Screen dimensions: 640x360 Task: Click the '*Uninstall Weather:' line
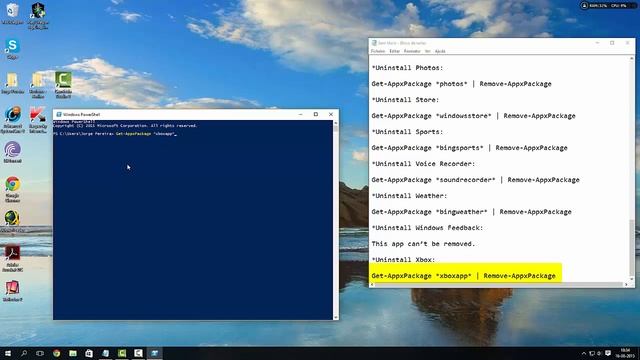409,196
